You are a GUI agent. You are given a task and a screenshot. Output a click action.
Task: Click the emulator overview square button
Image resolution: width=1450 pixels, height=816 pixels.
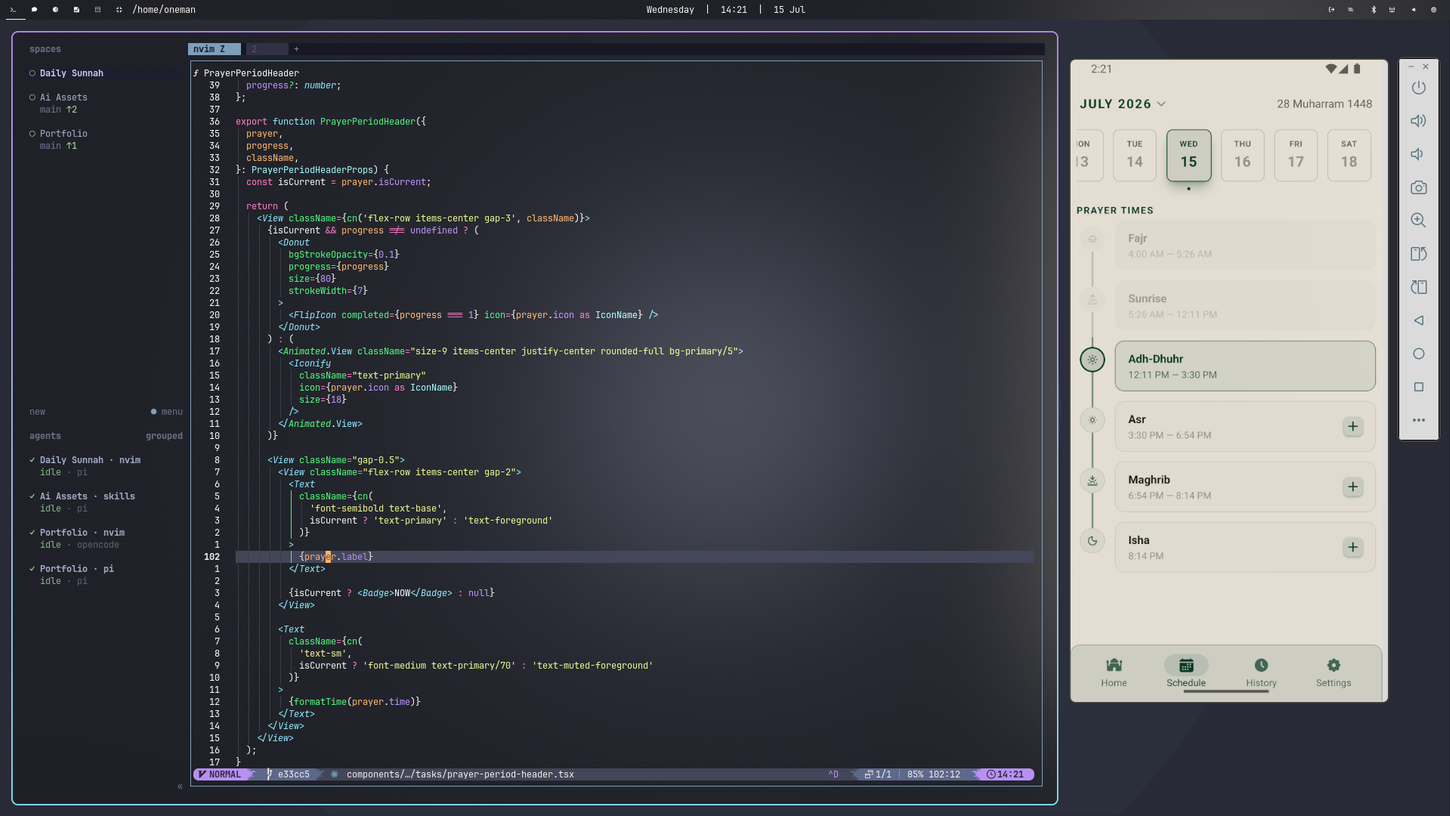tap(1418, 387)
